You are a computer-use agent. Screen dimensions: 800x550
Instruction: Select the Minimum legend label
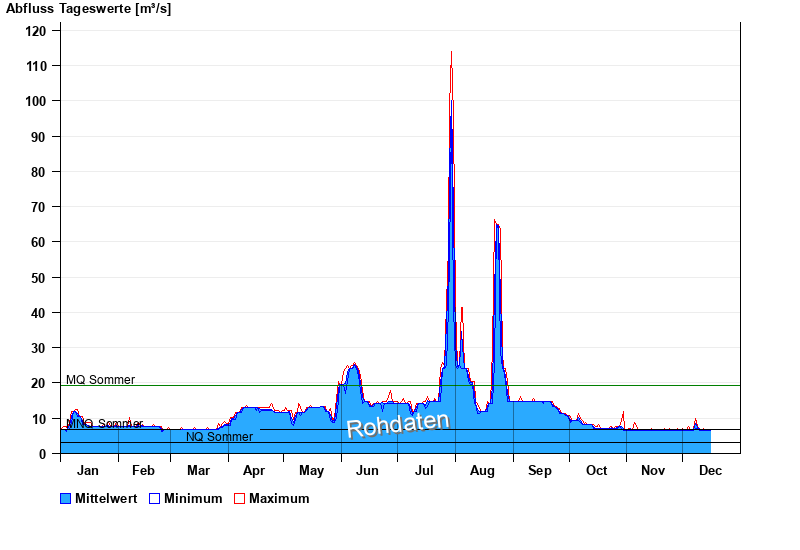[193, 499]
